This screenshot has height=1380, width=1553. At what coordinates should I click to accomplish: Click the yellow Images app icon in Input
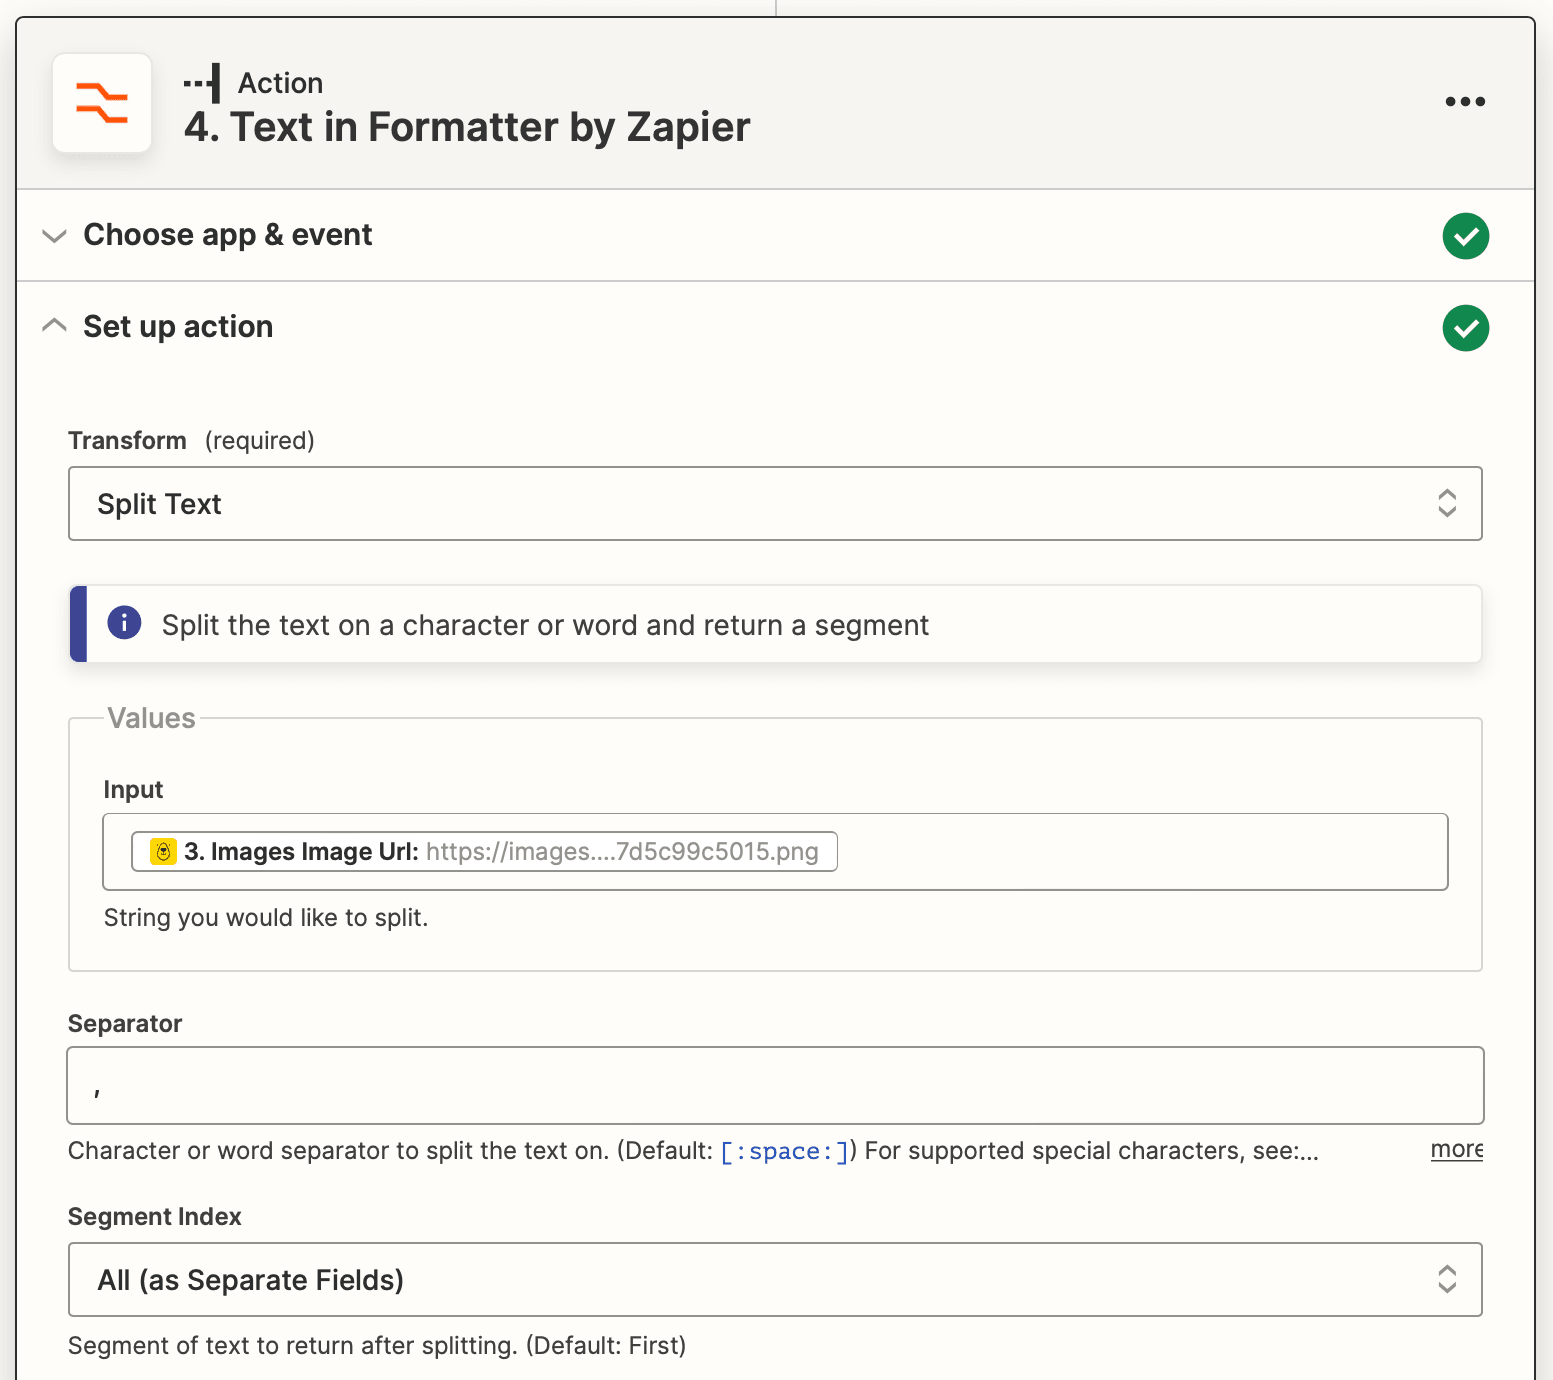[164, 851]
